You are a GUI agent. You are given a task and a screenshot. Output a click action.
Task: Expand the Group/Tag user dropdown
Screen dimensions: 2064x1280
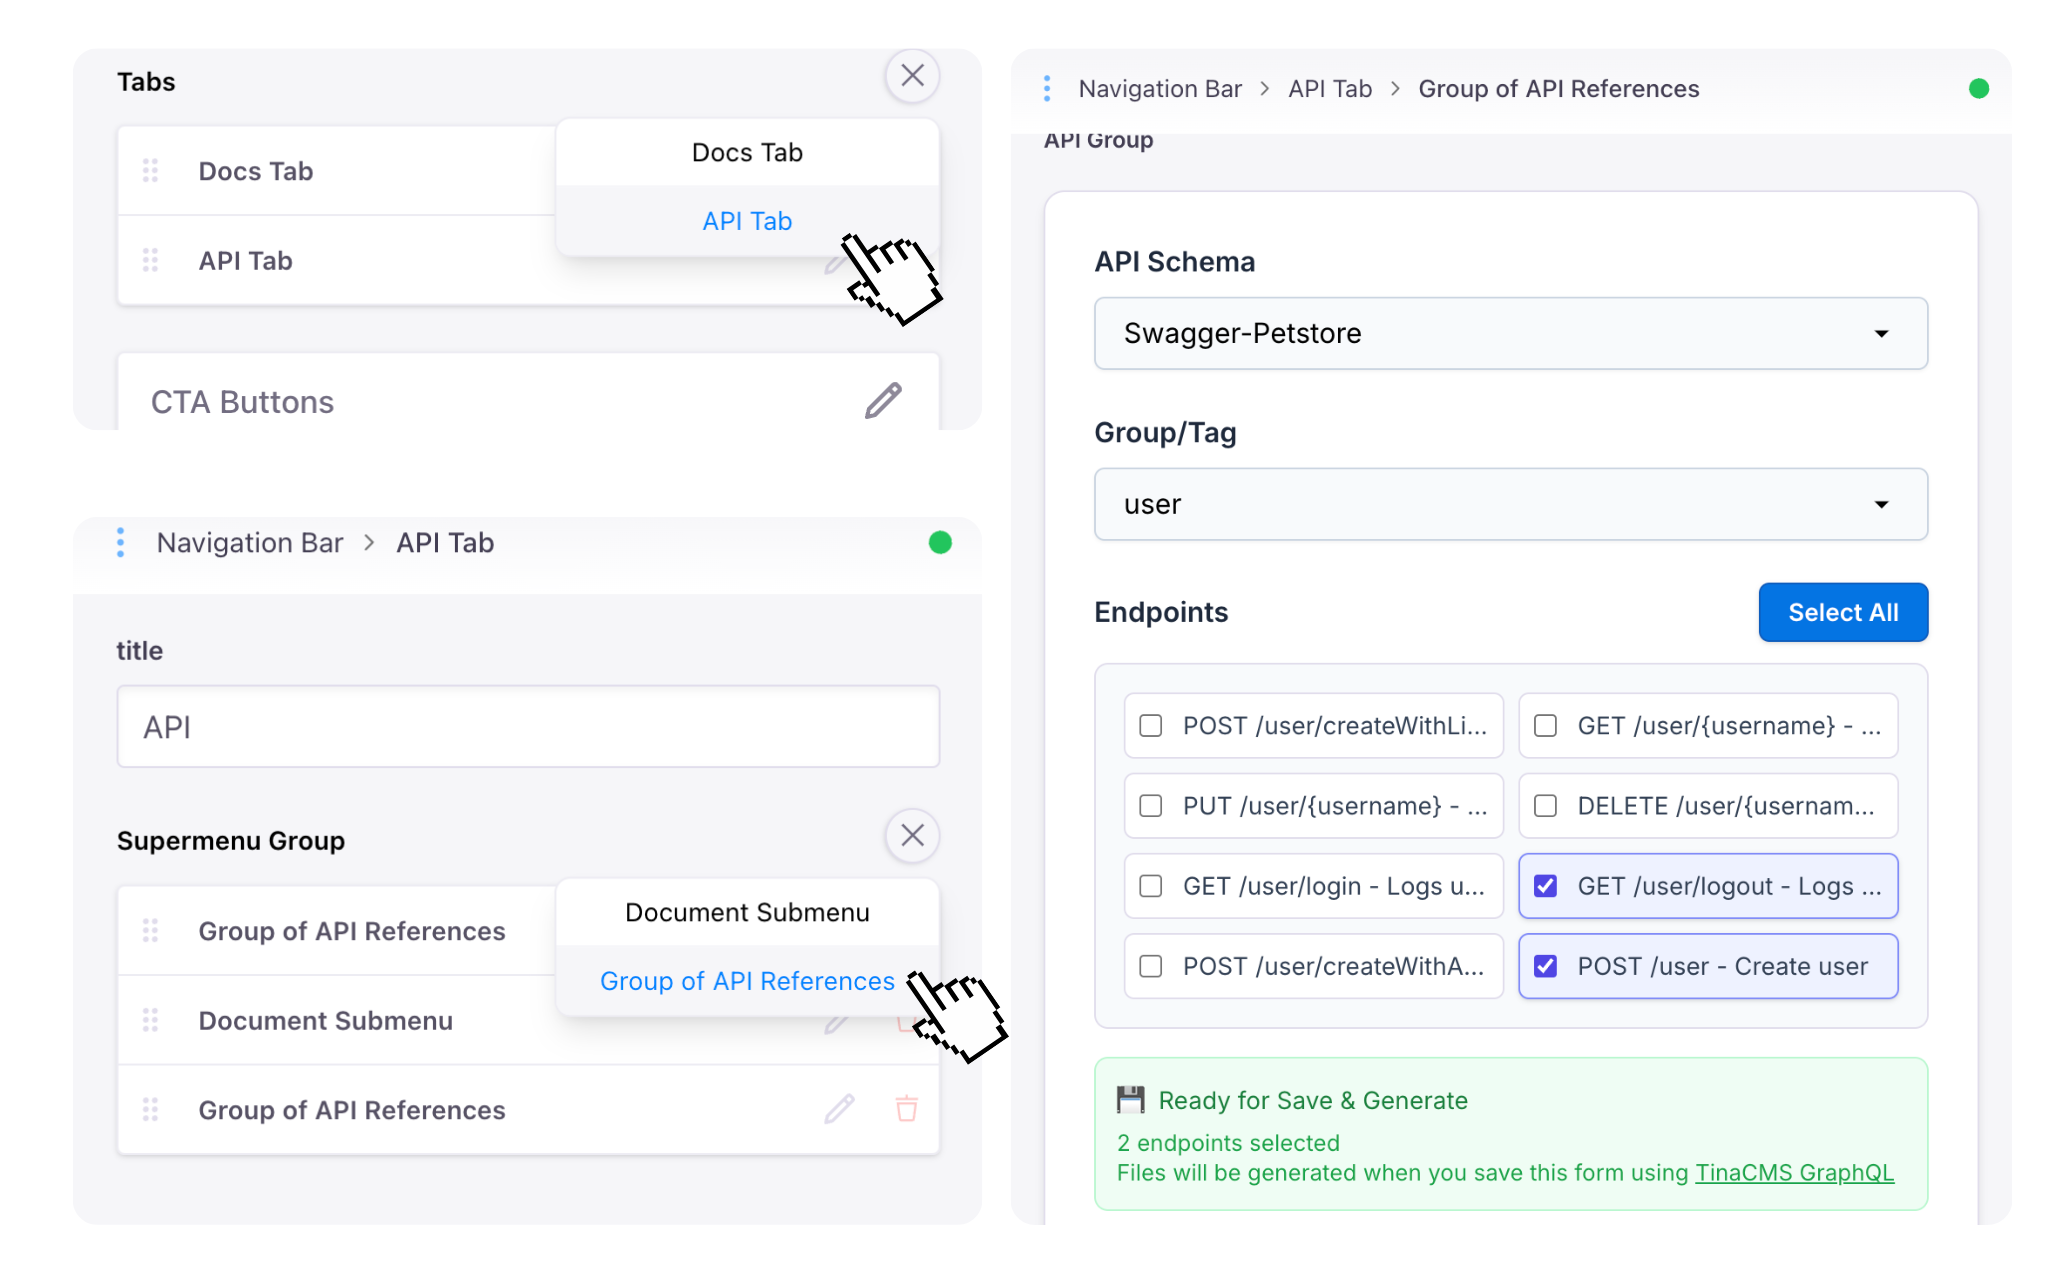[1510, 504]
